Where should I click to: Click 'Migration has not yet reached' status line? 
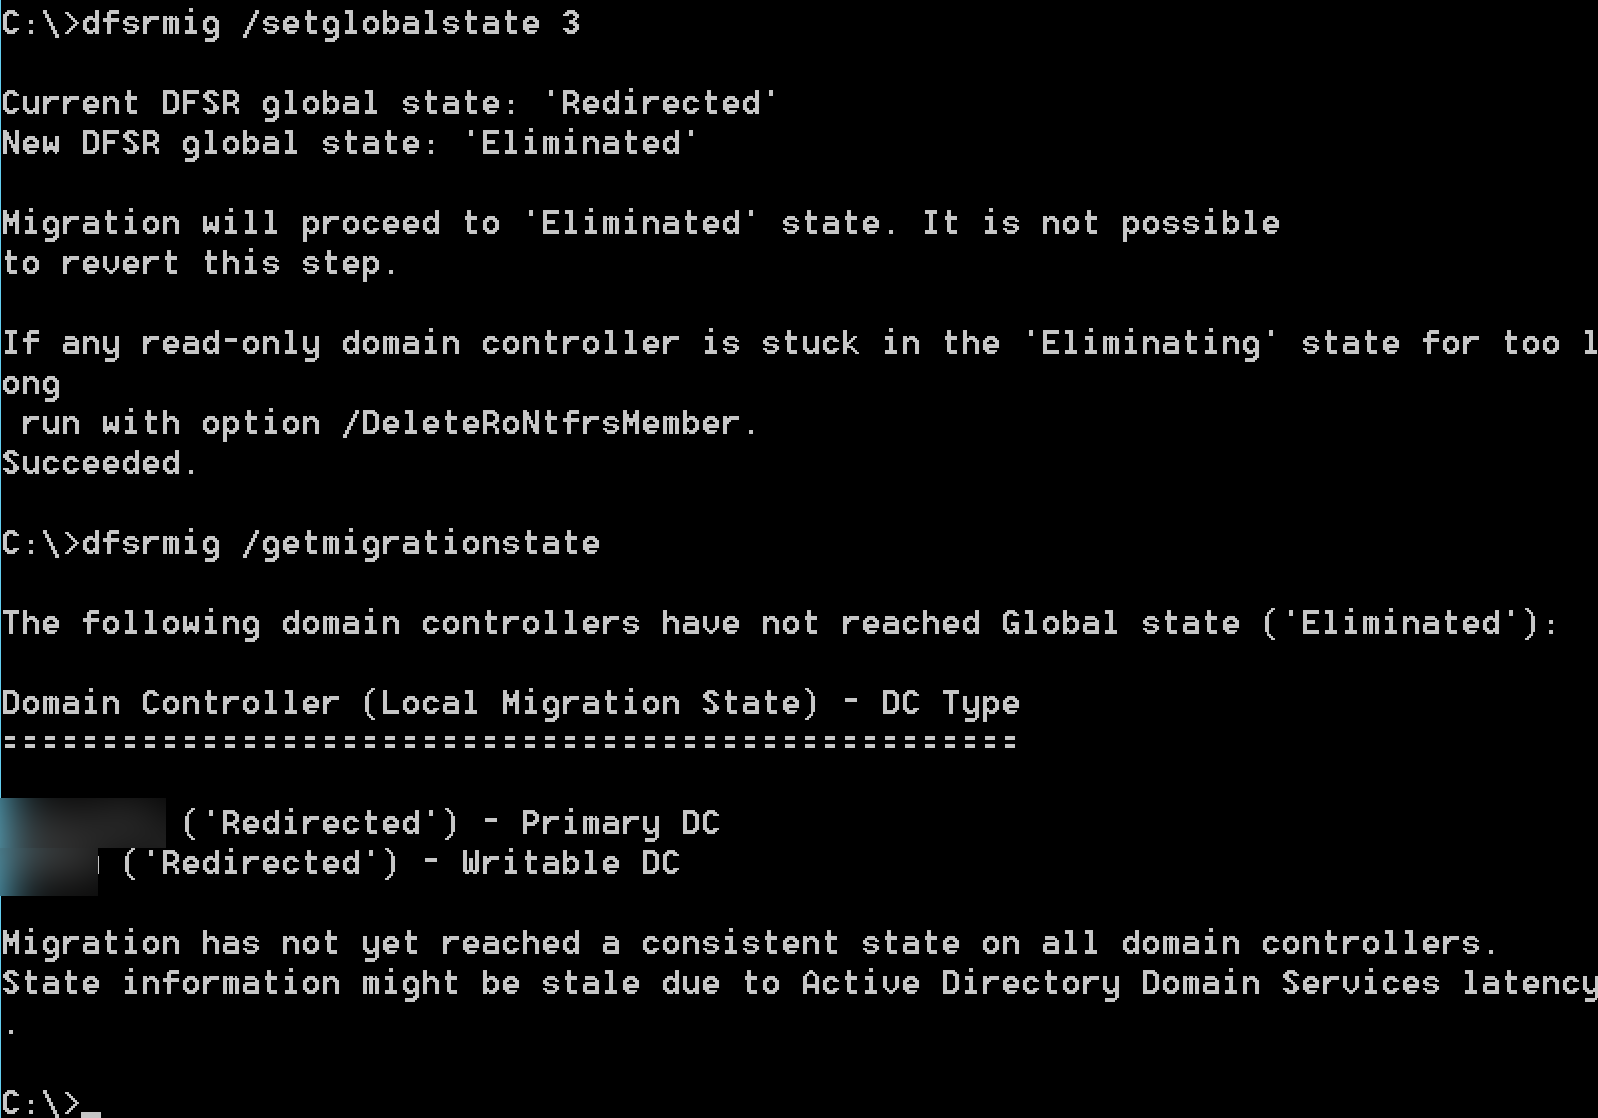pyautogui.click(x=750, y=943)
